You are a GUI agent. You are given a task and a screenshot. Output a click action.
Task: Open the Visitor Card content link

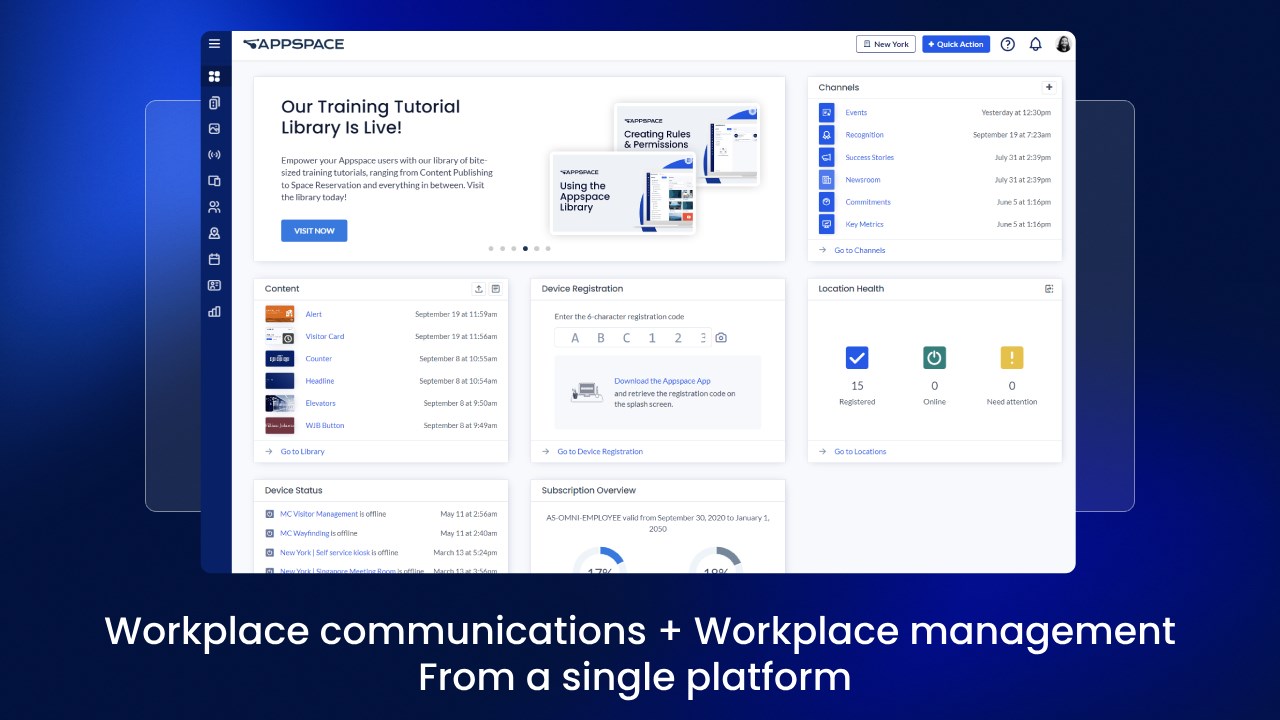(x=325, y=336)
